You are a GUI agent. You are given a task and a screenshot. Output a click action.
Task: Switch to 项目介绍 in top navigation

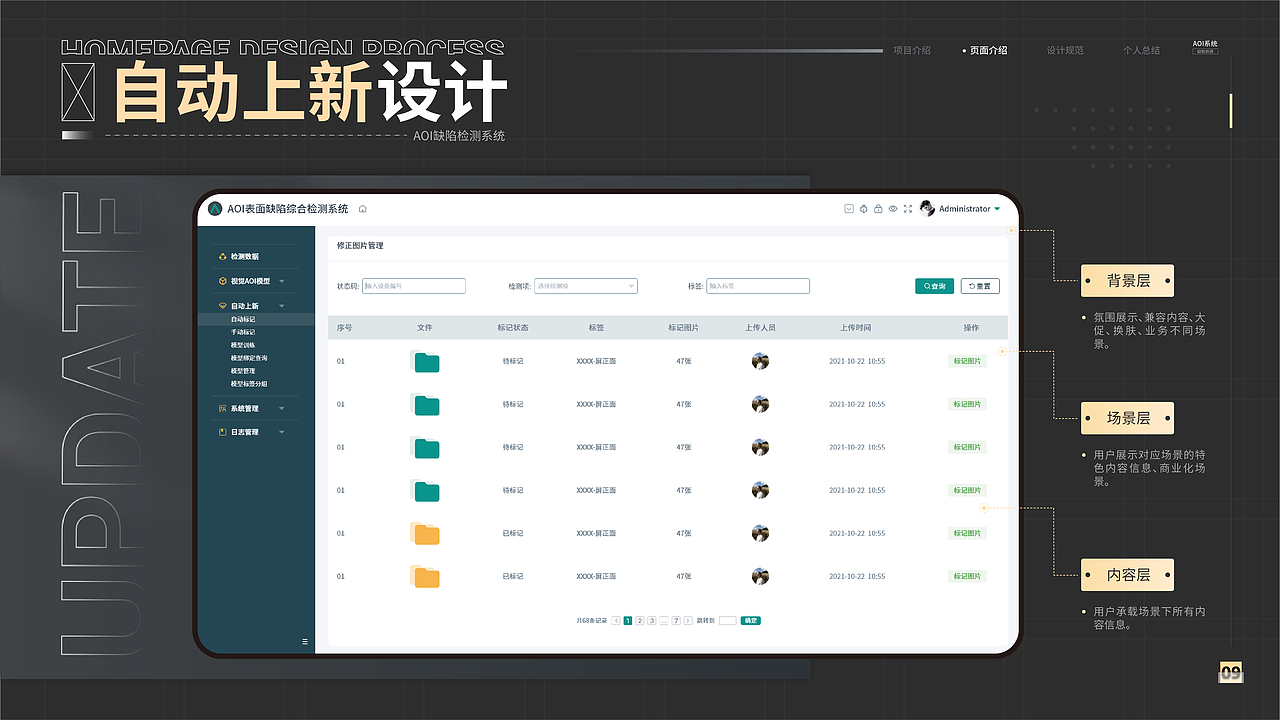(912, 50)
